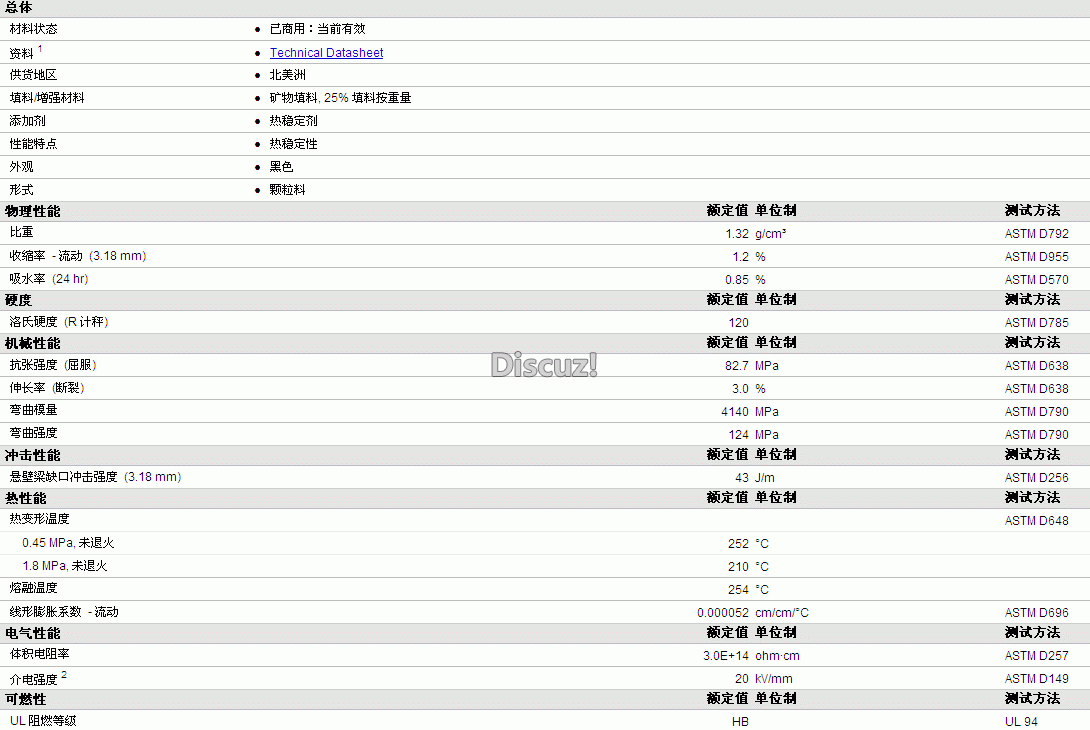1090x730 pixels.
Task: Click the 0.85 water absorption value
Action: pyautogui.click(x=737, y=280)
